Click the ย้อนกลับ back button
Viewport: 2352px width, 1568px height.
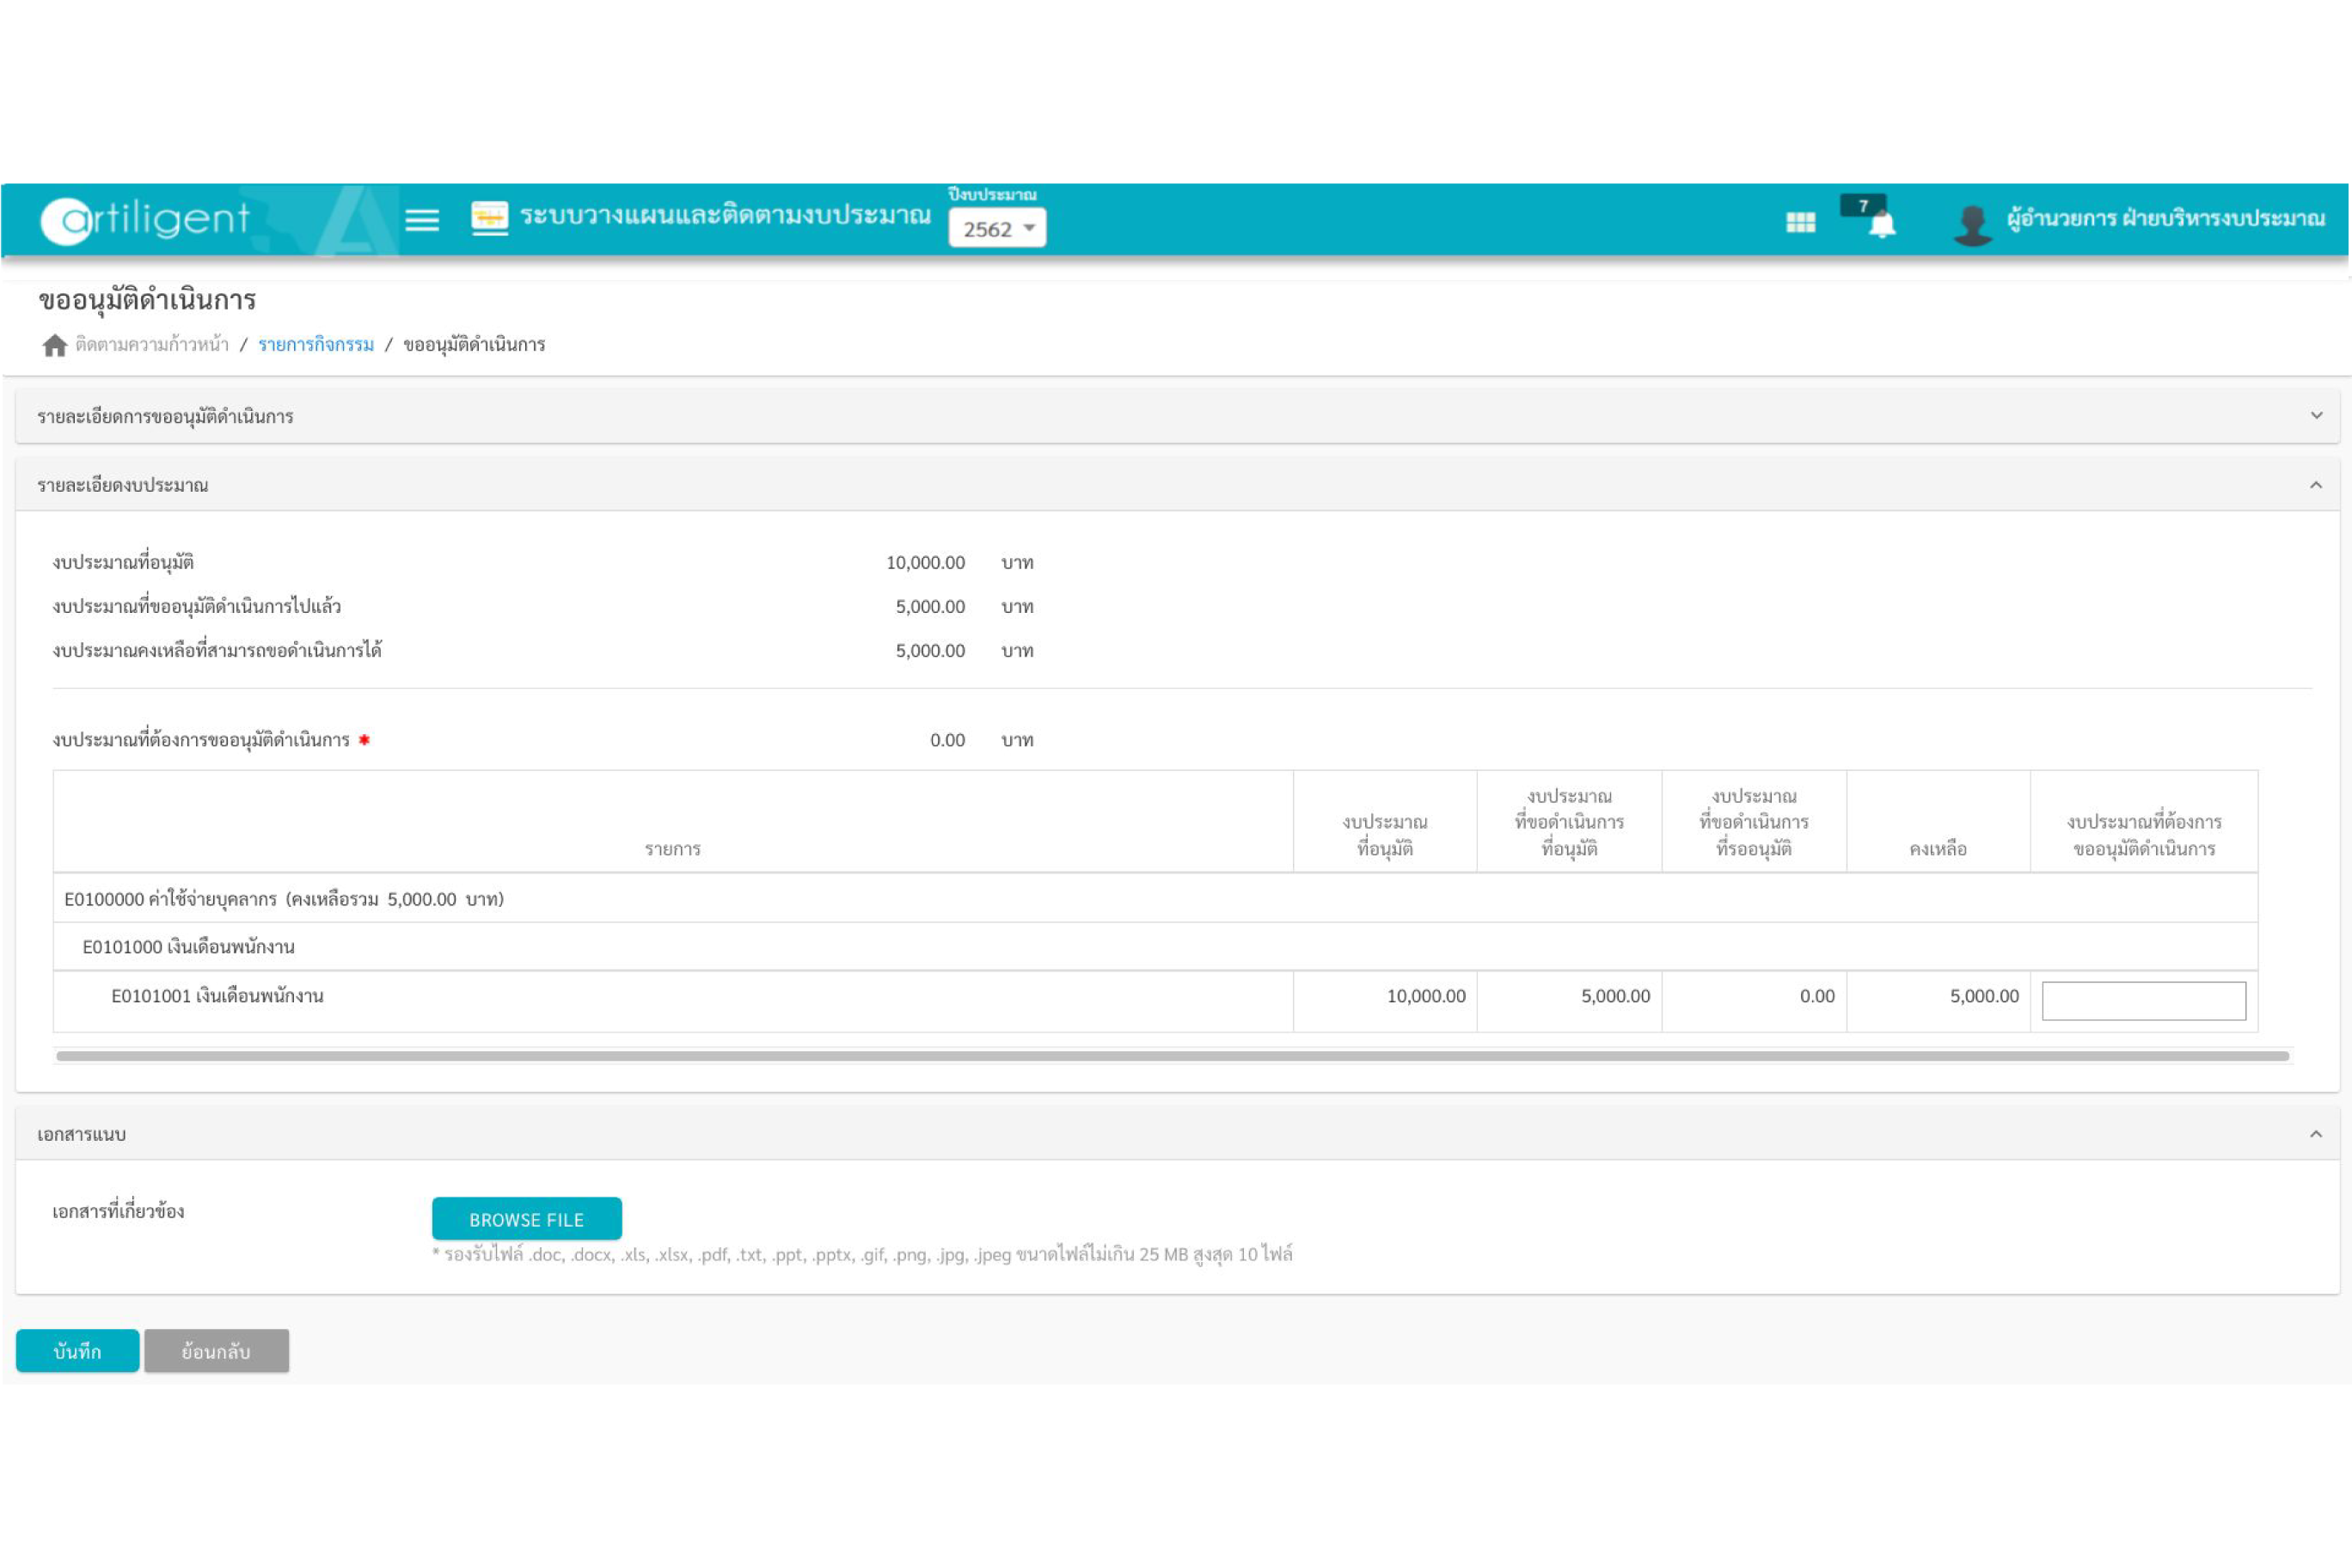[216, 1351]
